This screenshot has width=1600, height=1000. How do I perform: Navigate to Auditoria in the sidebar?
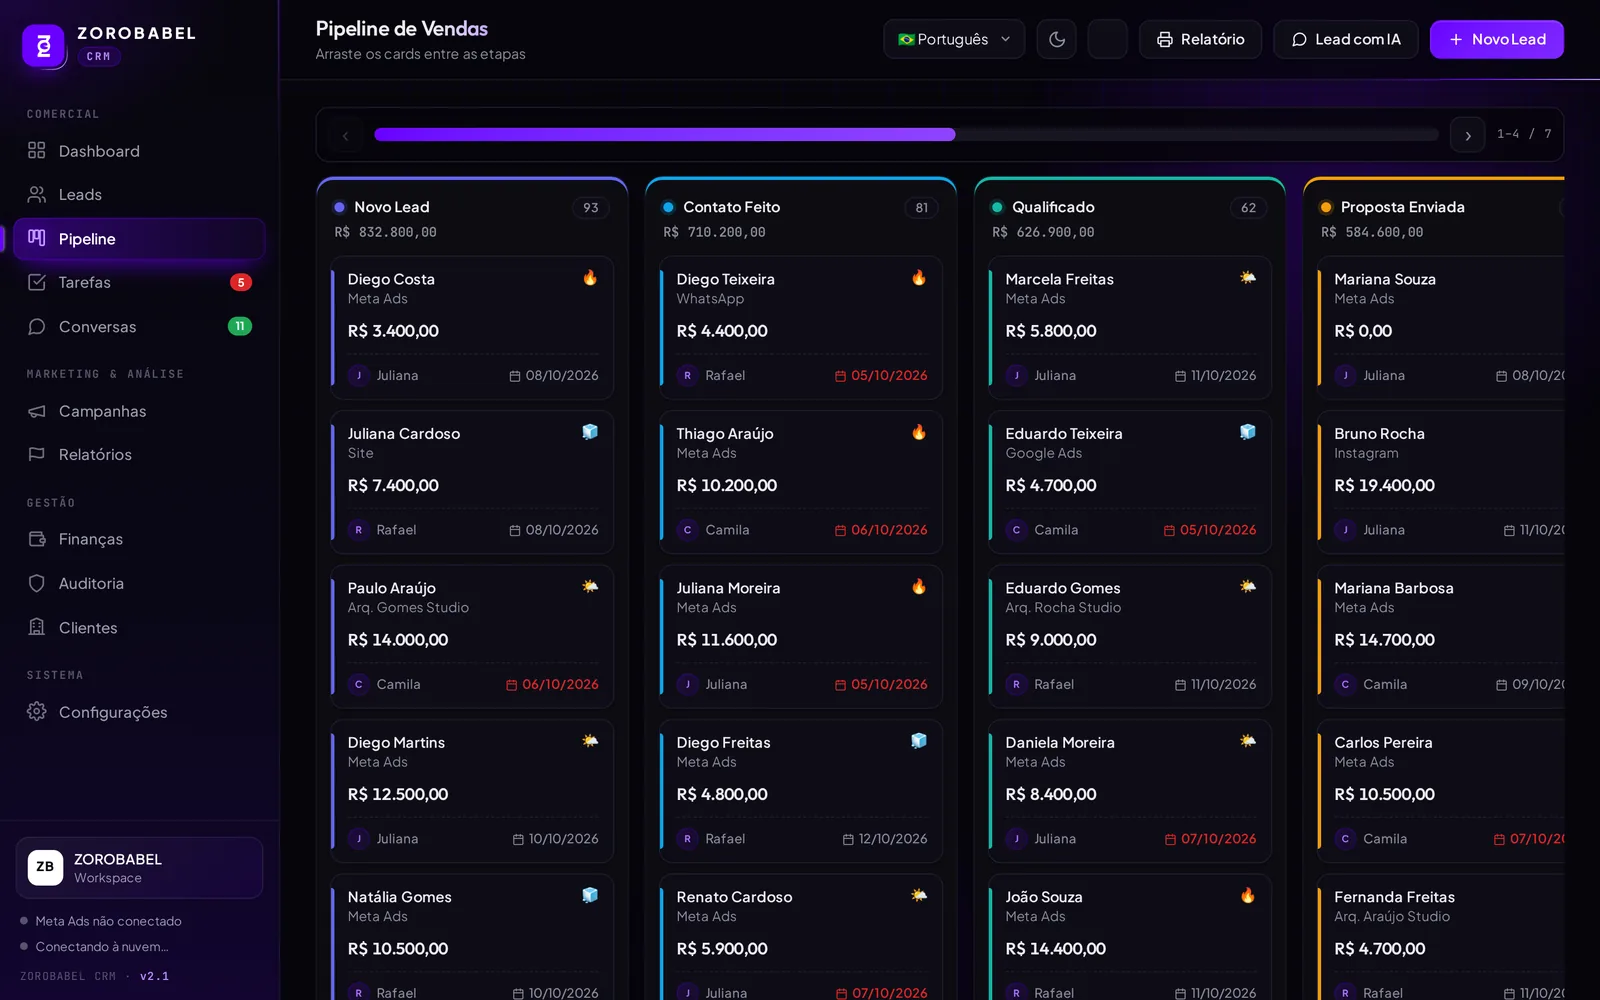coord(139,583)
